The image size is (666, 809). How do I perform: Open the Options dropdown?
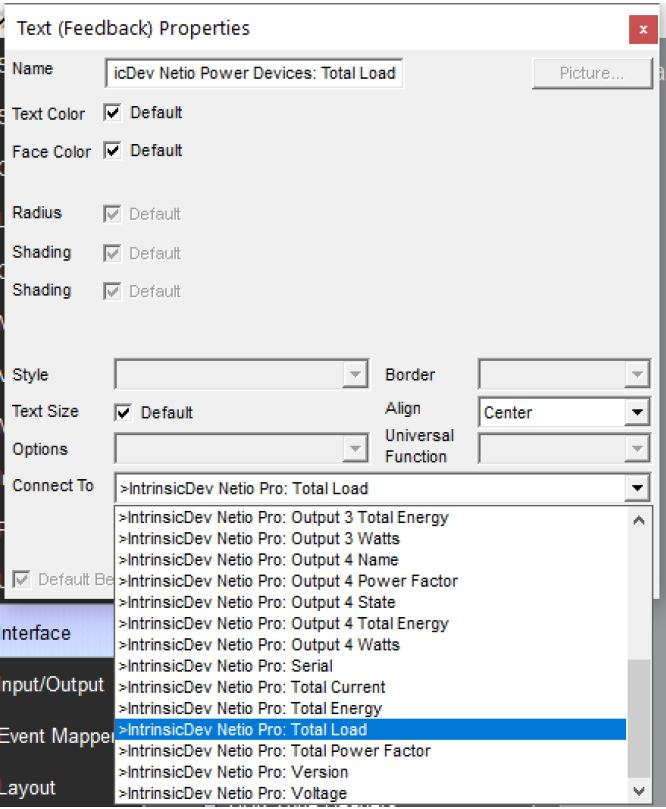click(355, 448)
